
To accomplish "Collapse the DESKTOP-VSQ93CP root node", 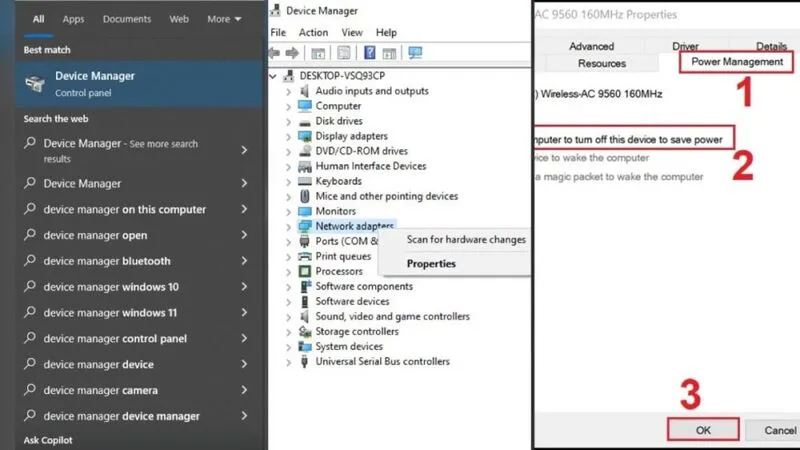I will pos(276,76).
